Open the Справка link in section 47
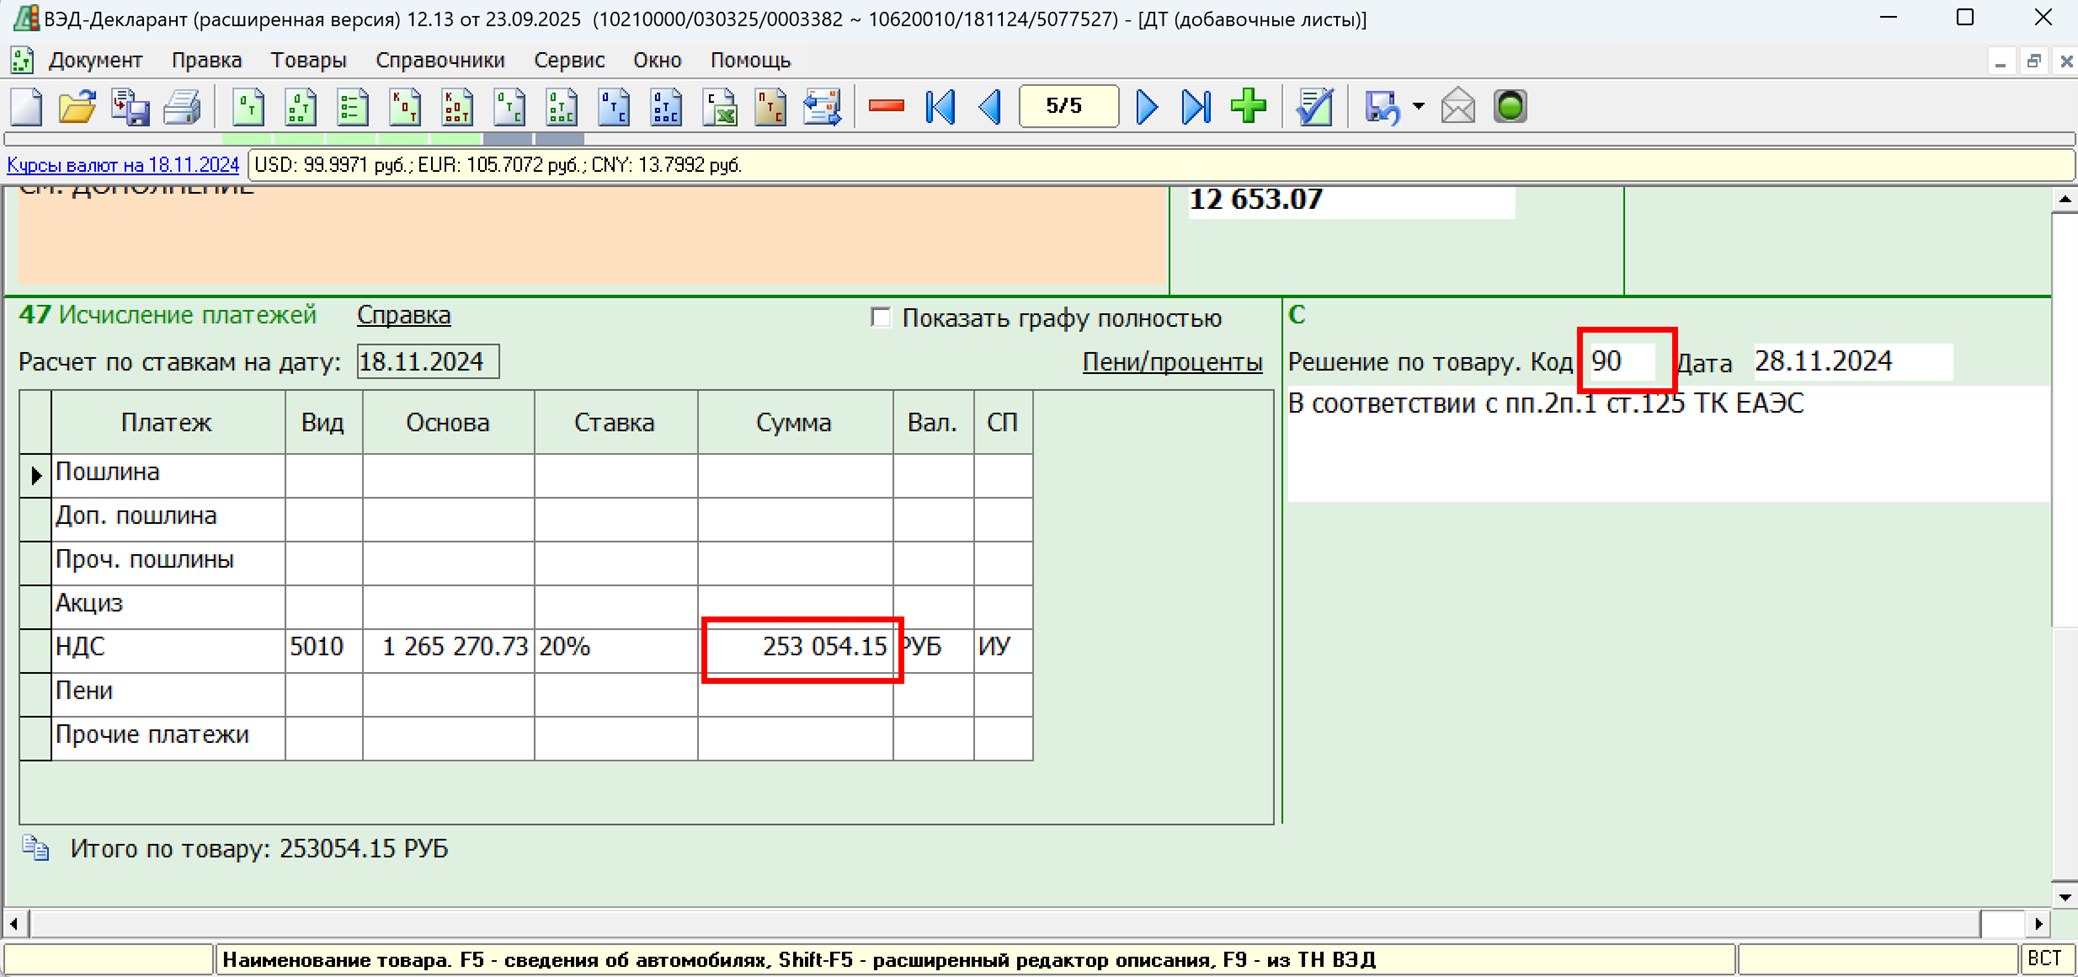 click(x=404, y=315)
